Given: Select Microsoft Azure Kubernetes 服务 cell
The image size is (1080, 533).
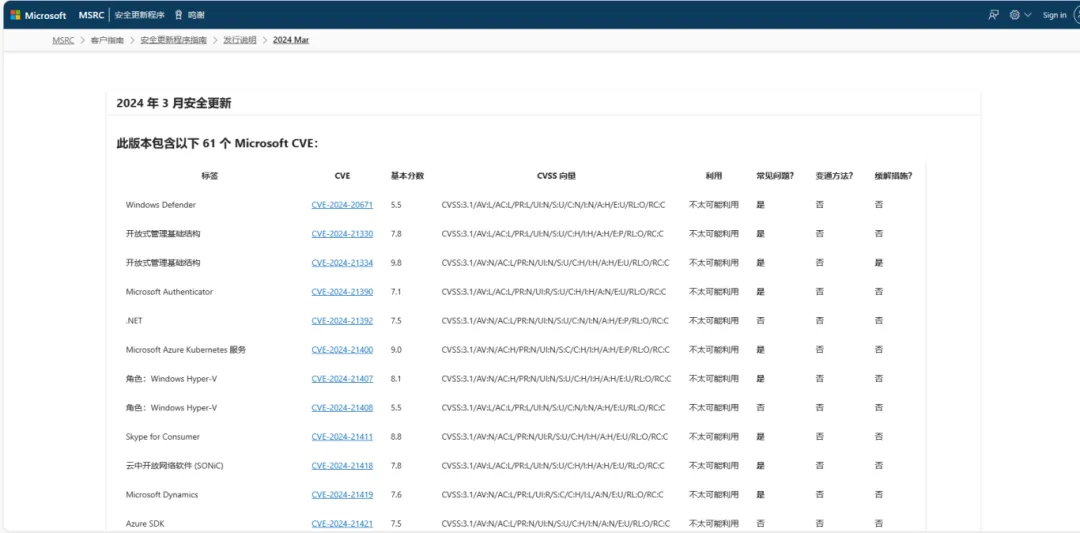Looking at the screenshot, I should 186,349.
